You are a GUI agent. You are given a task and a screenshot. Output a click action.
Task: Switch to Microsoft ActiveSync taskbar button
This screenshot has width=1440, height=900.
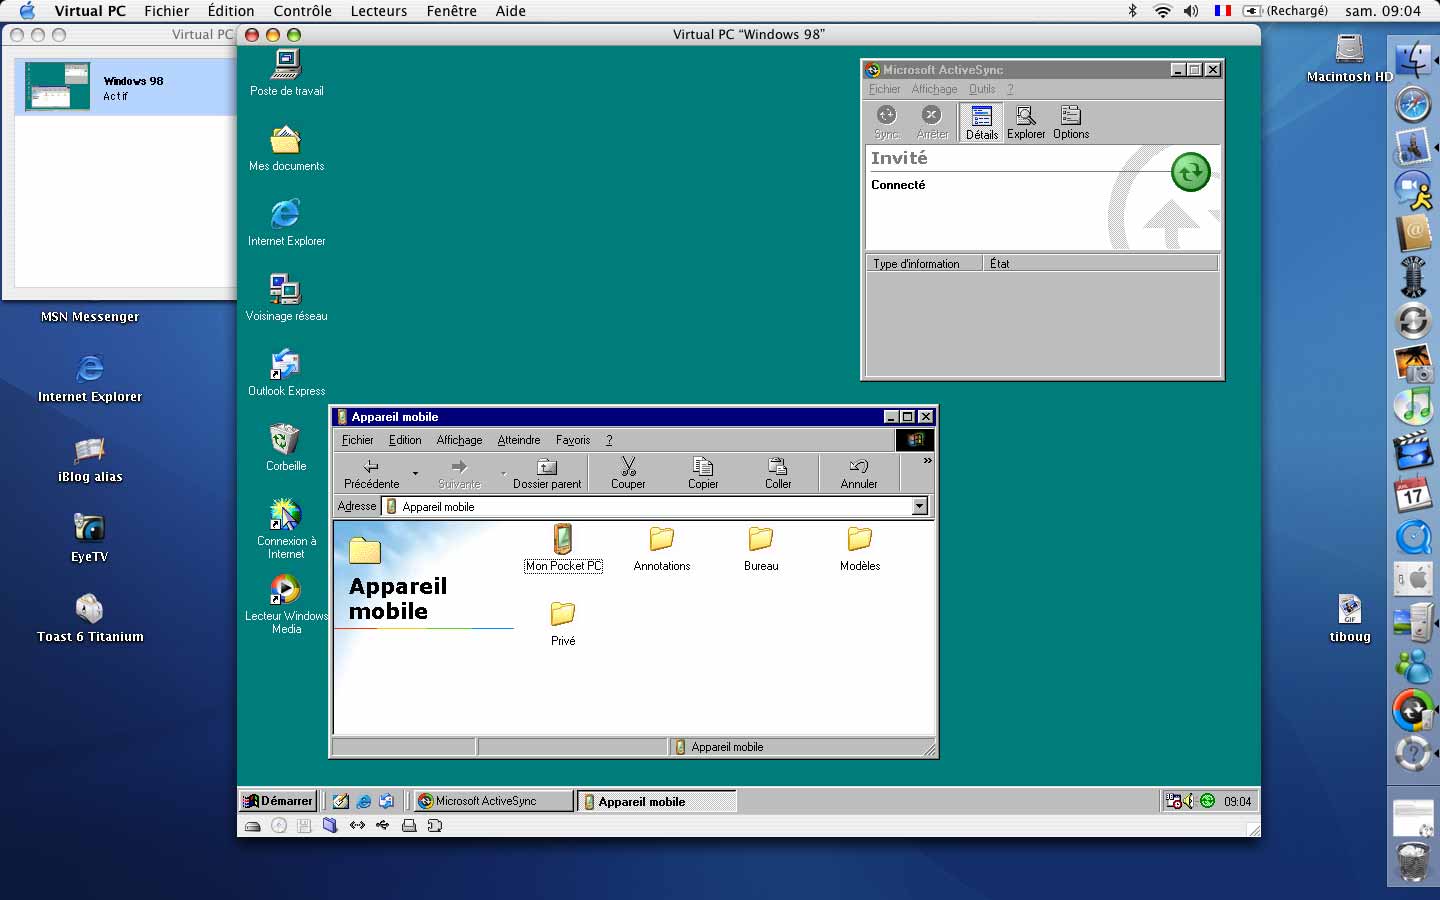[494, 801]
